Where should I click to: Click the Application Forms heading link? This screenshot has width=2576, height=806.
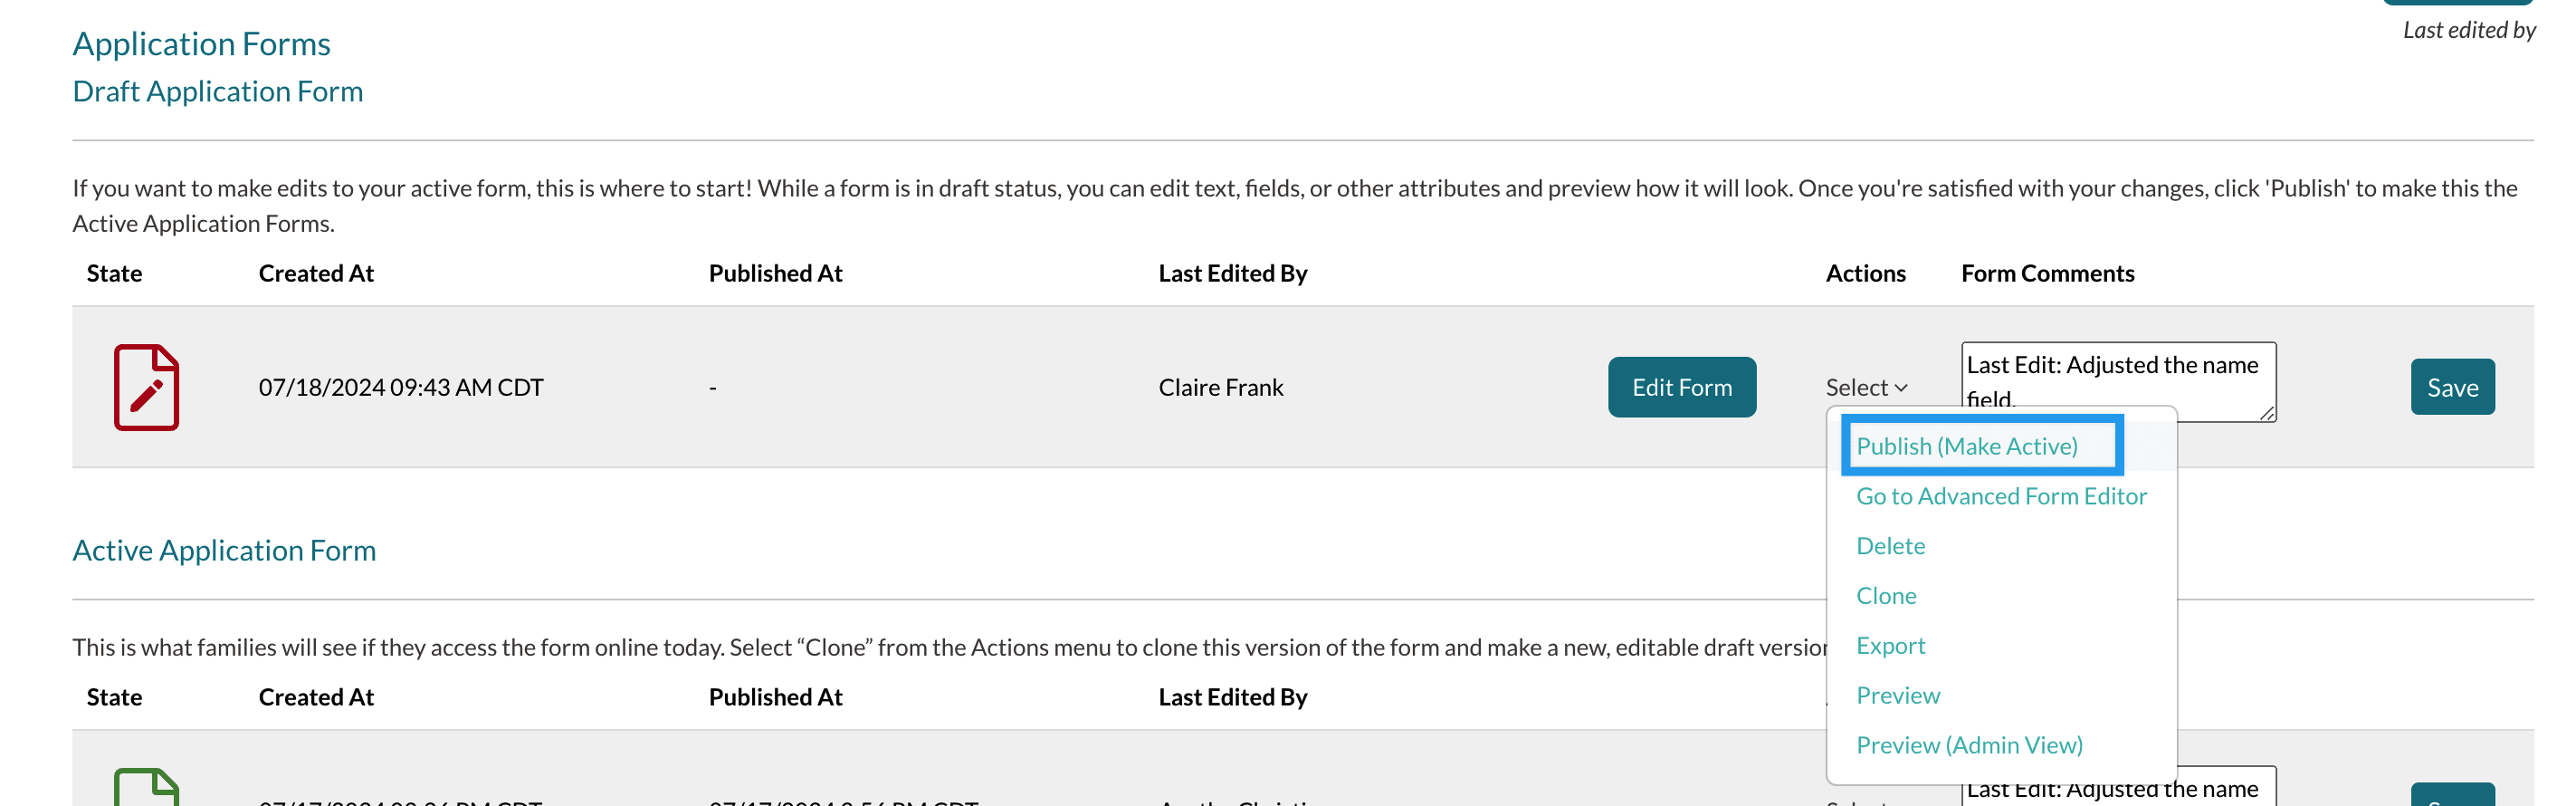201,44
